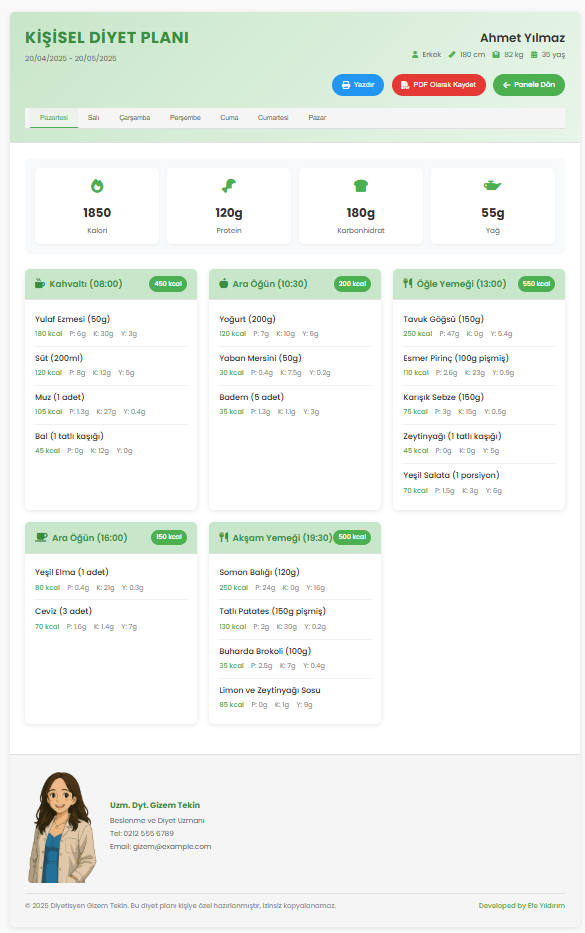Select the Cumartesi tab
The width and height of the screenshot is (585, 933).
(273, 118)
